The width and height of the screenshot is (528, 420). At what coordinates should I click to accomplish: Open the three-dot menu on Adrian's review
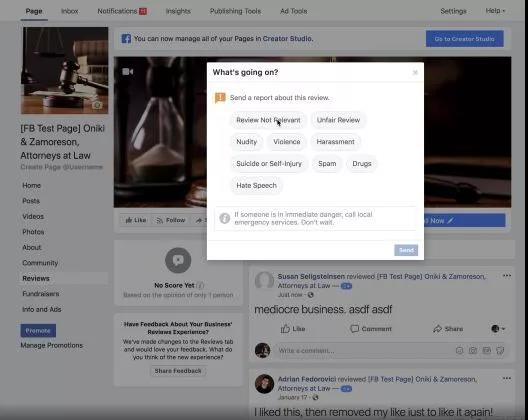[x=506, y=379]
